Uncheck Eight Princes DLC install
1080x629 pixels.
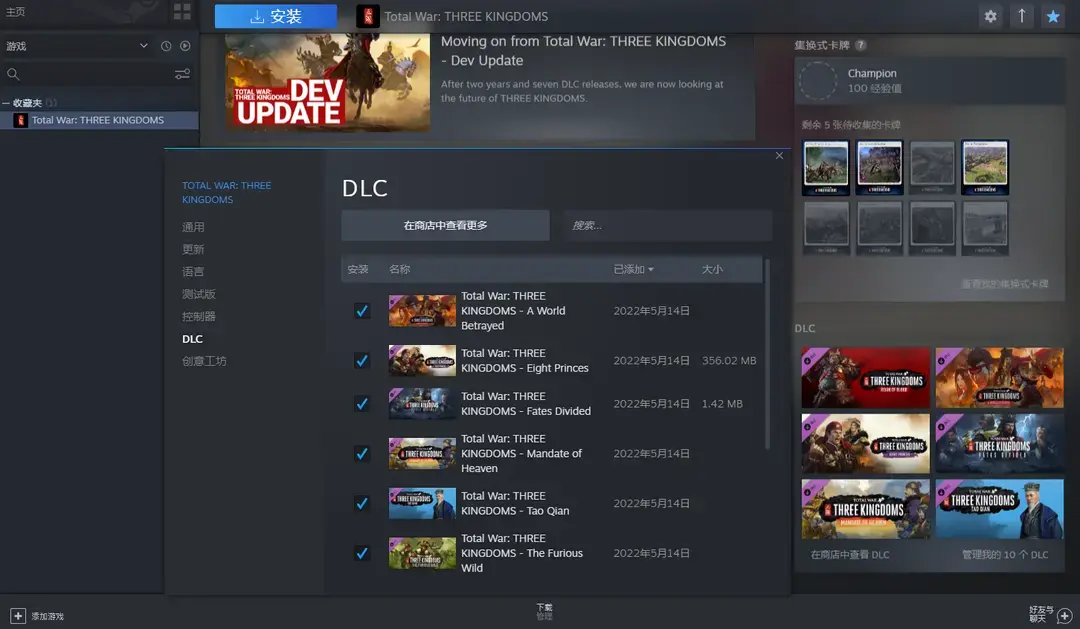pyautogui.click(x=362, y=361)
